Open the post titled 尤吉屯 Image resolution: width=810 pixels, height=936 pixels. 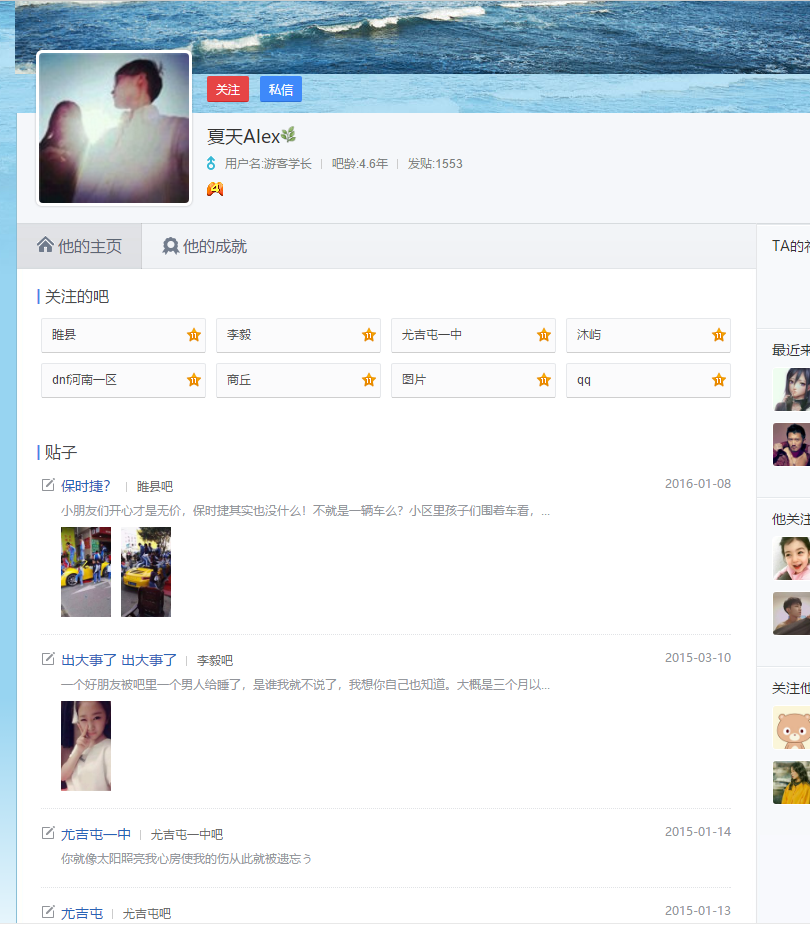(82, 913)
